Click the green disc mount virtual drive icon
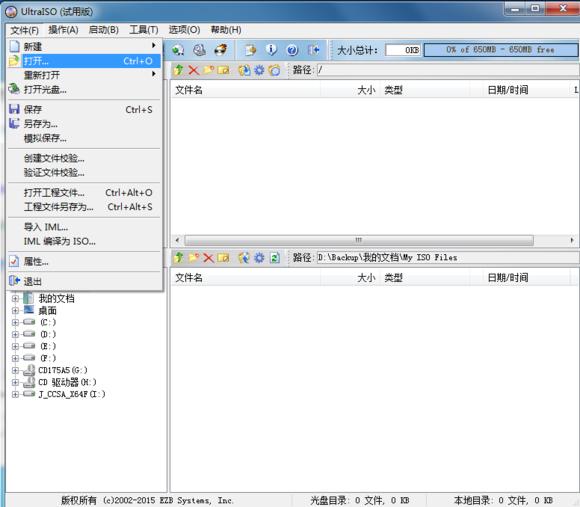The height and width of the screenshot is (507, 580). [178, 50]
